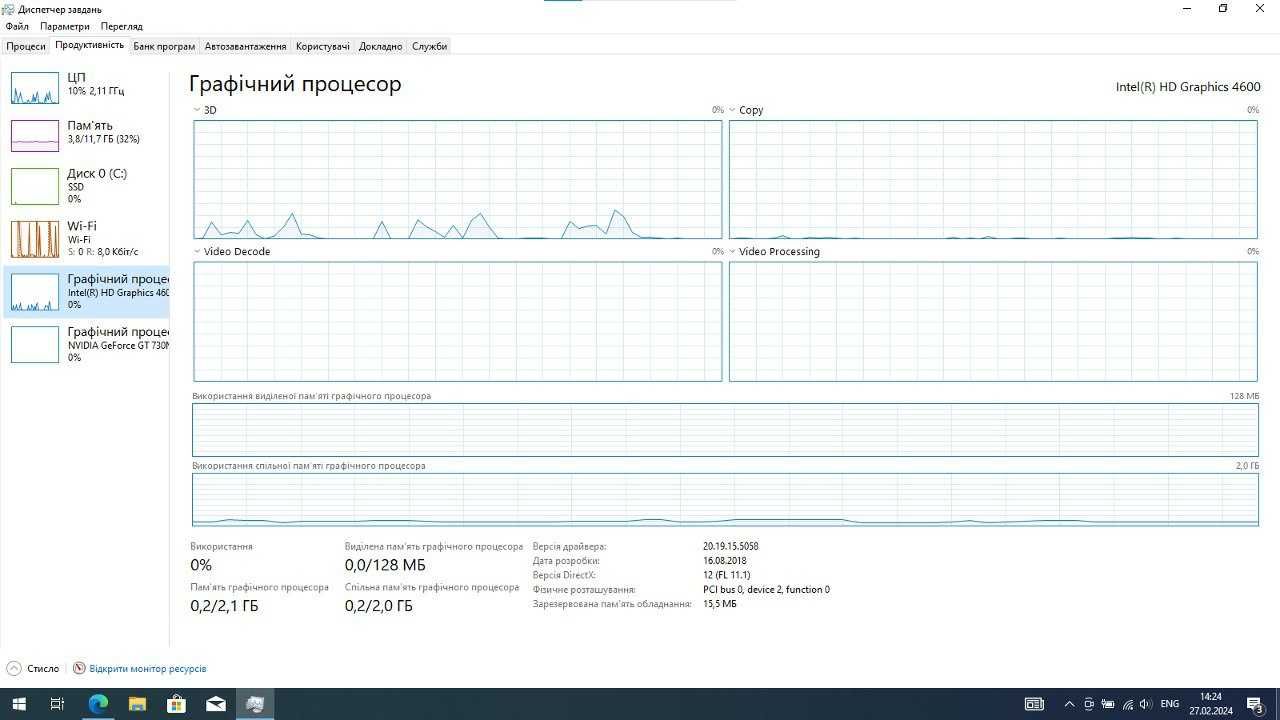Open the Wi-Fi network tray icon

[x=1127, y=704]
